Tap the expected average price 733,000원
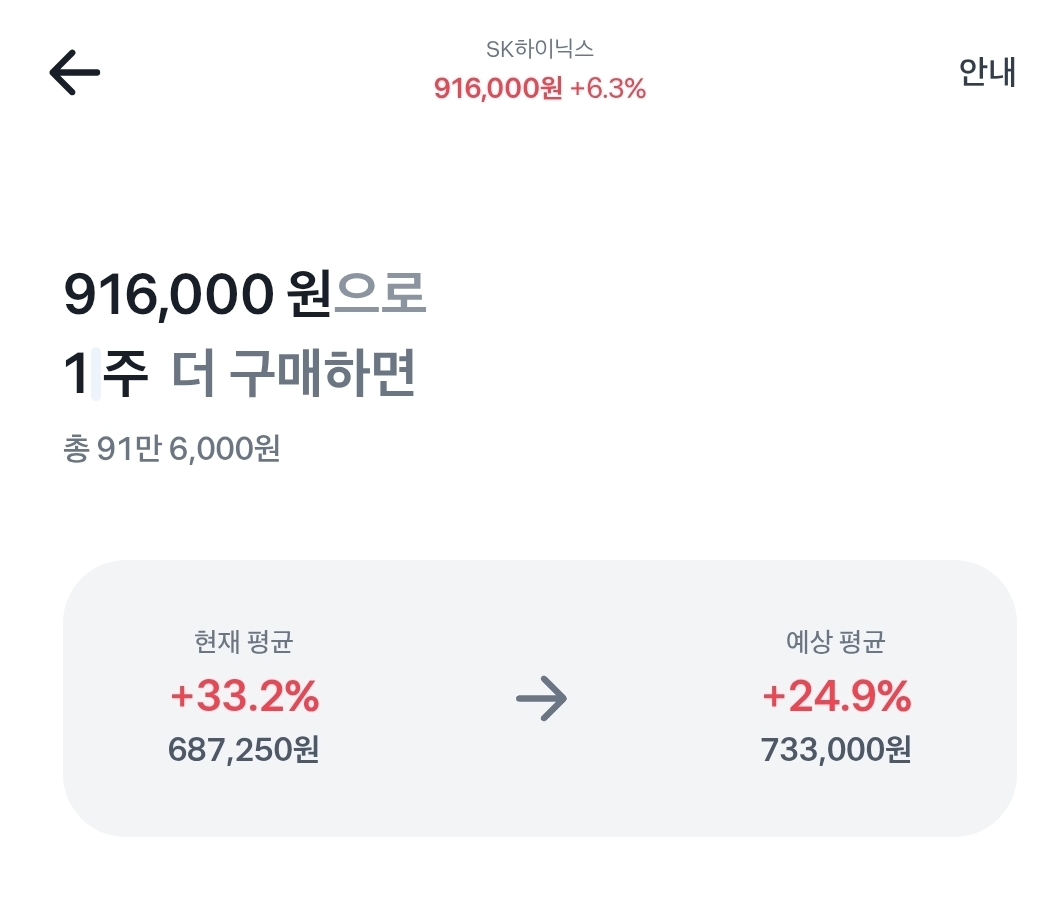 coord(836,749)
